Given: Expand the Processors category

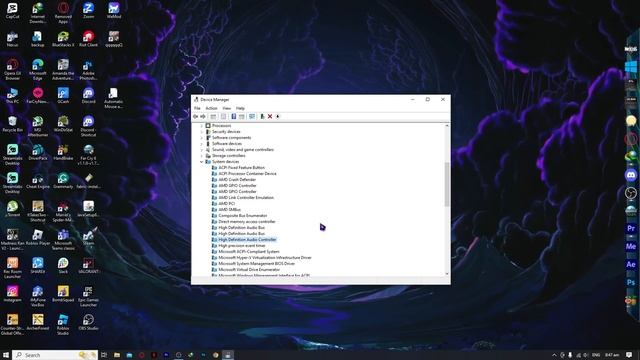Looking at the screenshot, I should [202, 126].
